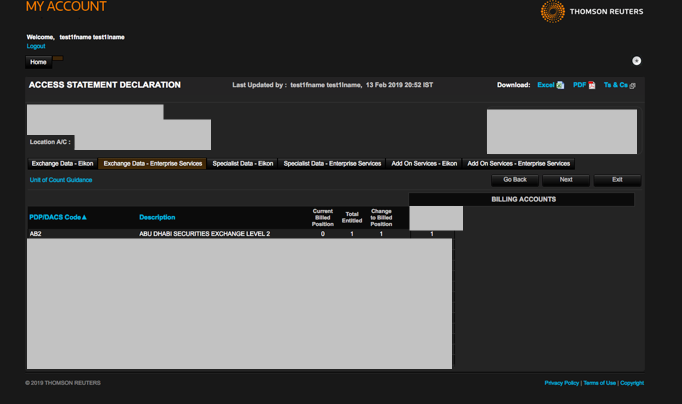Open the Ts & Cs link

(615, 85)
